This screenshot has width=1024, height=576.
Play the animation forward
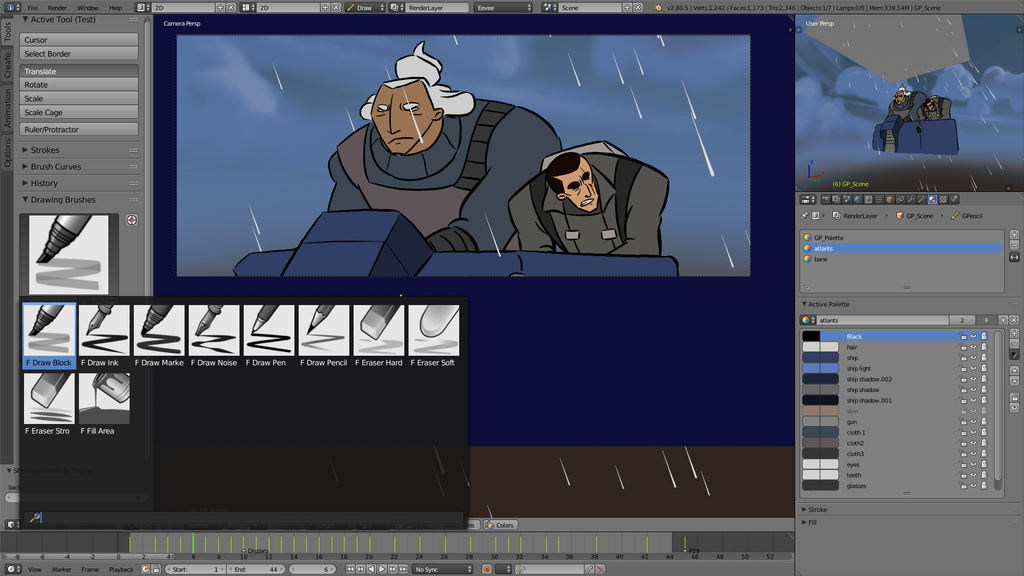[382, 569]
